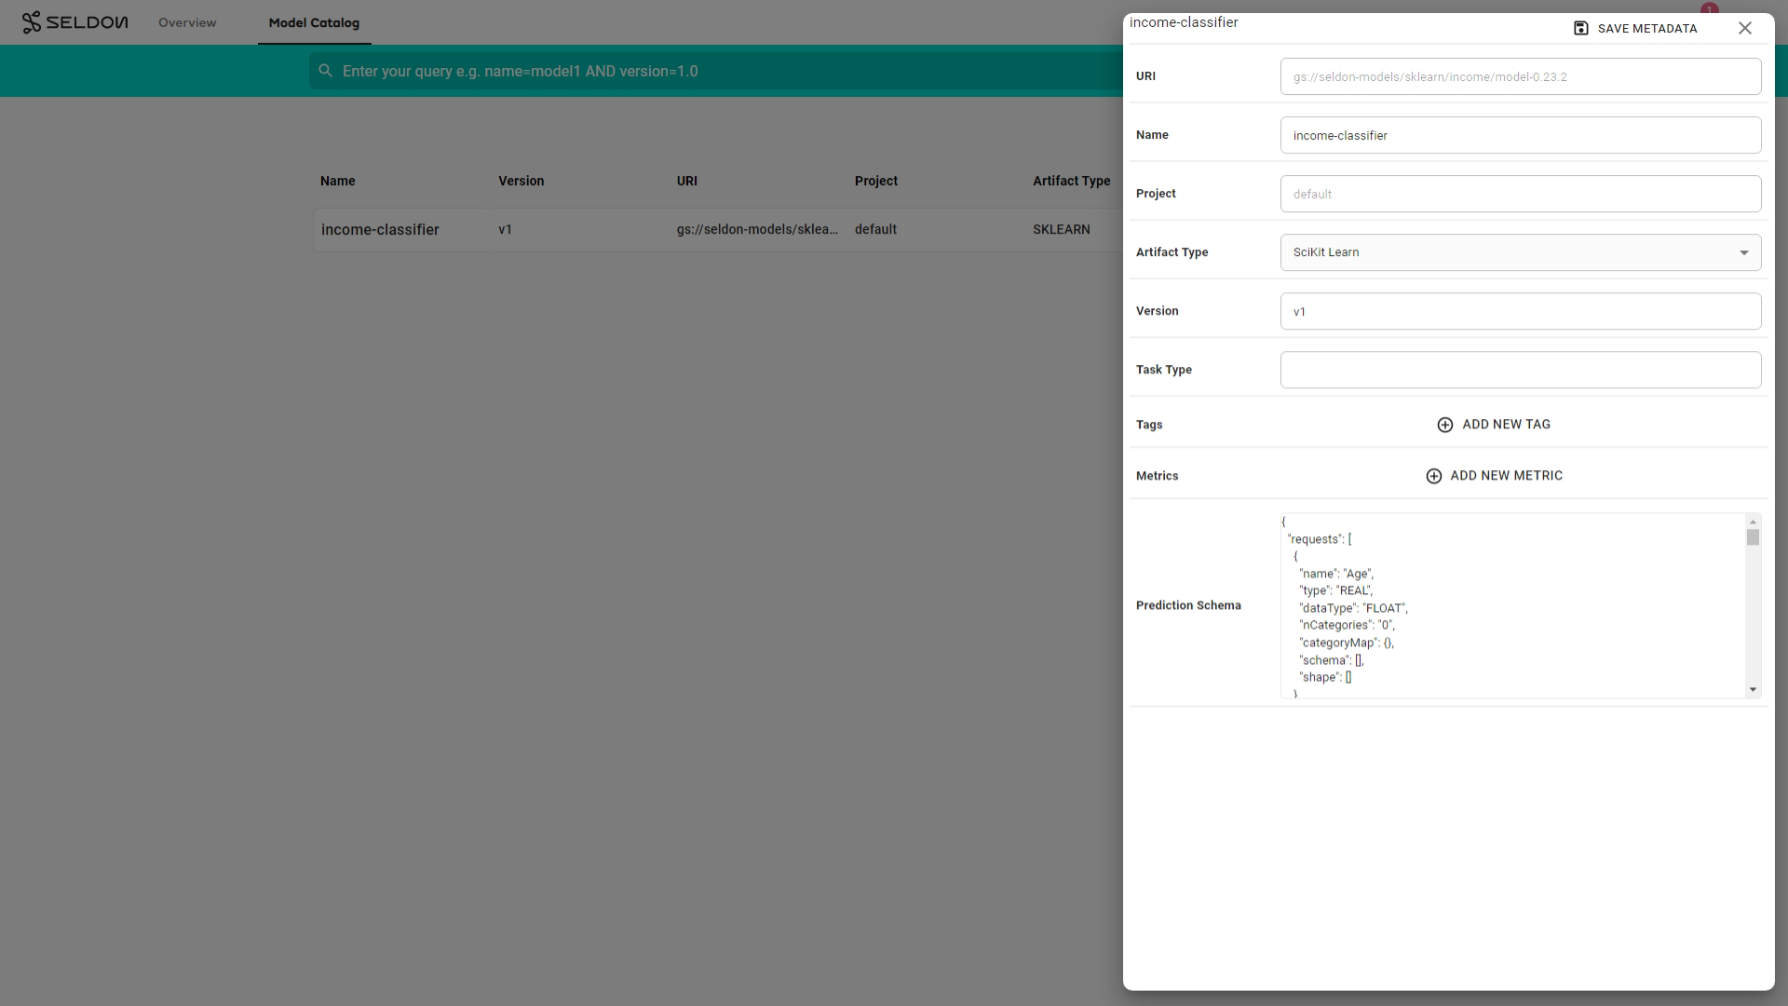This screenshot has height=1006, width=1788.
Task: Click inside the Prediction Schema editor
Action: tap(1512, 606)
